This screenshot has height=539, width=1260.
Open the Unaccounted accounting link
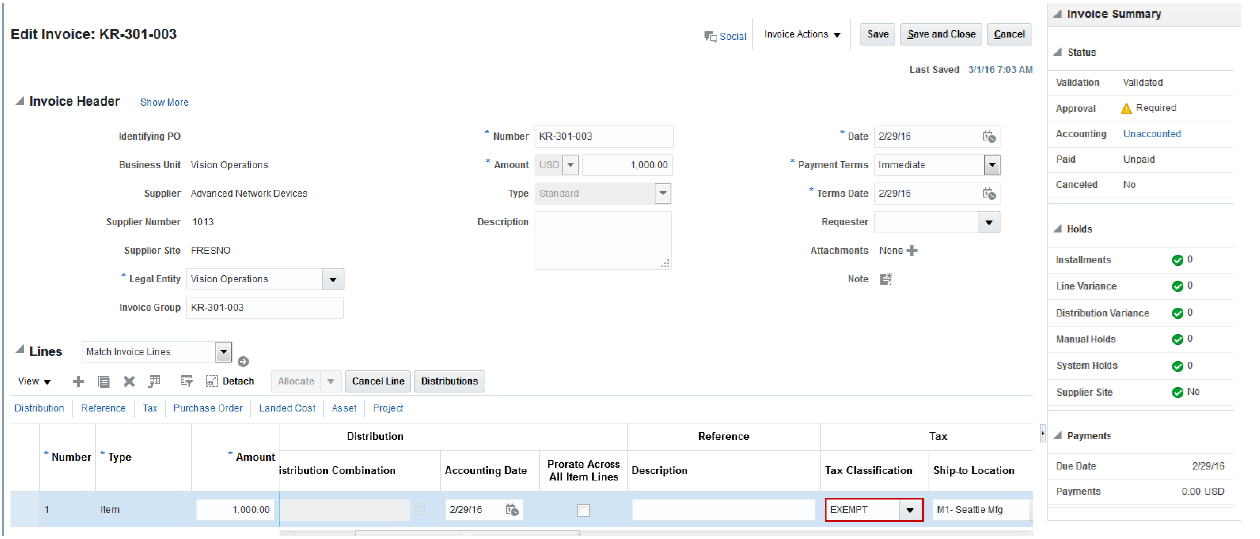tap(1152, 134)
